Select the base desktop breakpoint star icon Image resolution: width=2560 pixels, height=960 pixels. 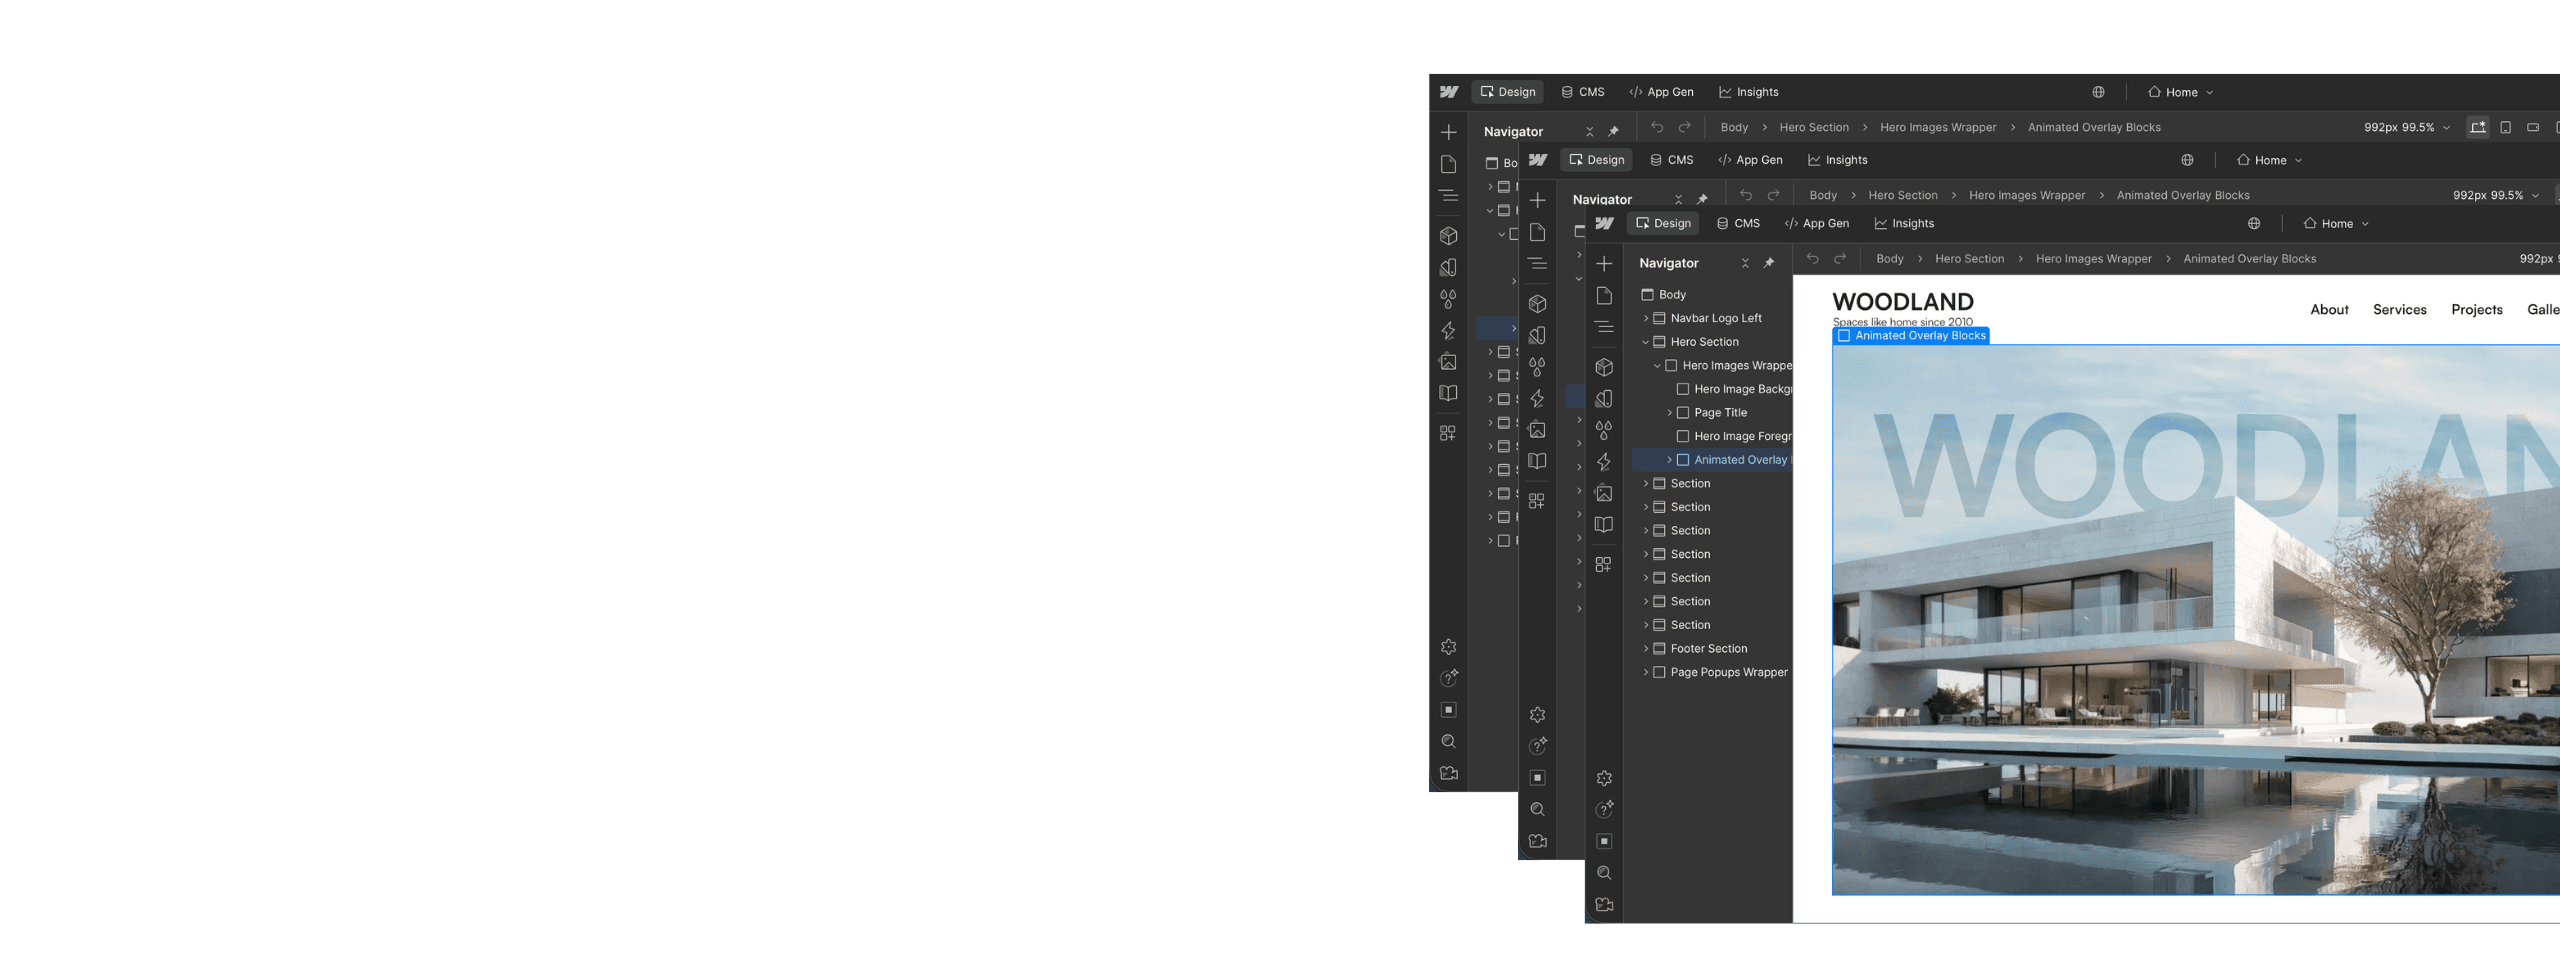click(x=2477, y=127)
